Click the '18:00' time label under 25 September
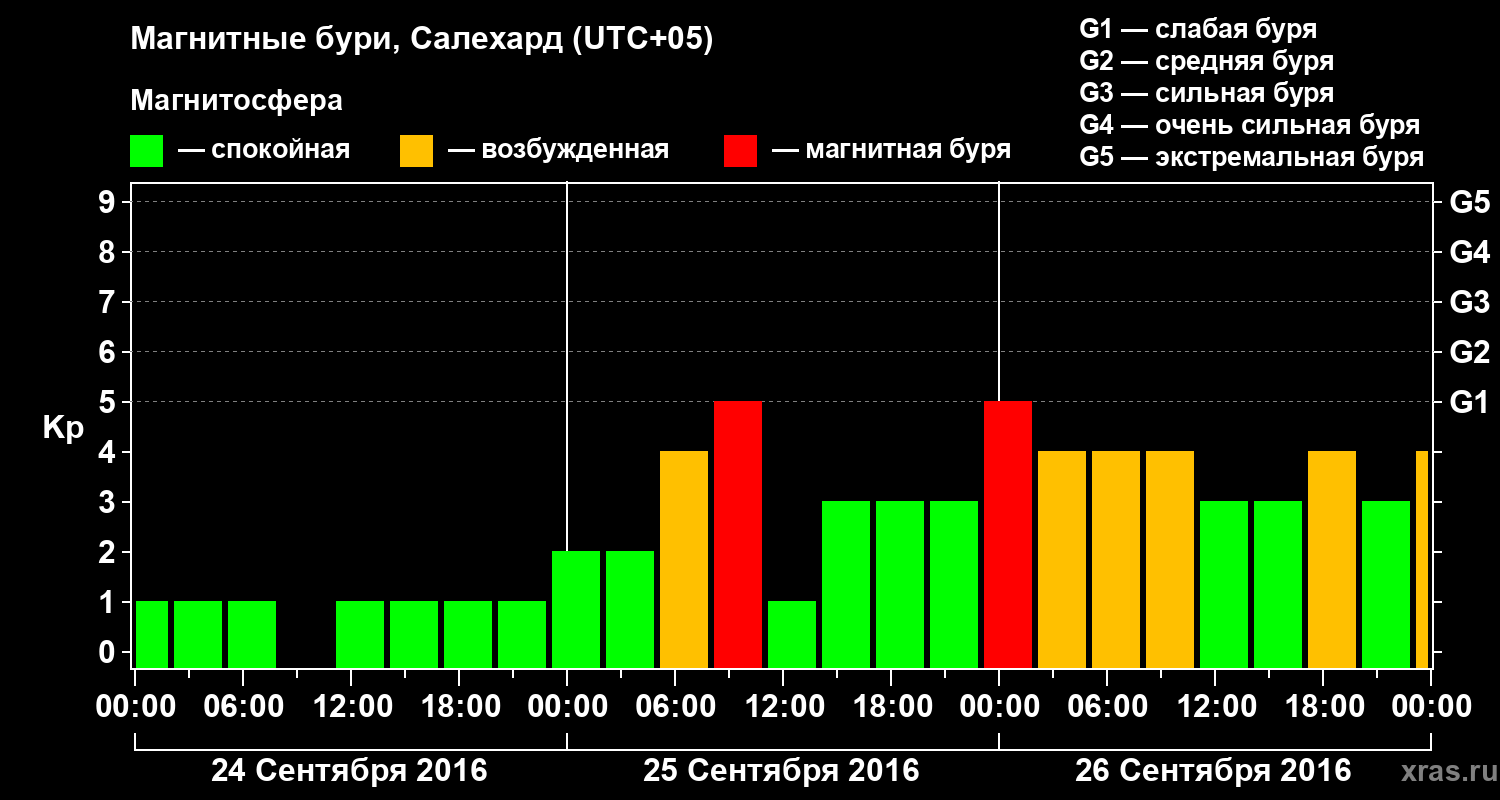The height and width of the screenshot is (800, 1500). pyautogui.click(x=891, y=707)
